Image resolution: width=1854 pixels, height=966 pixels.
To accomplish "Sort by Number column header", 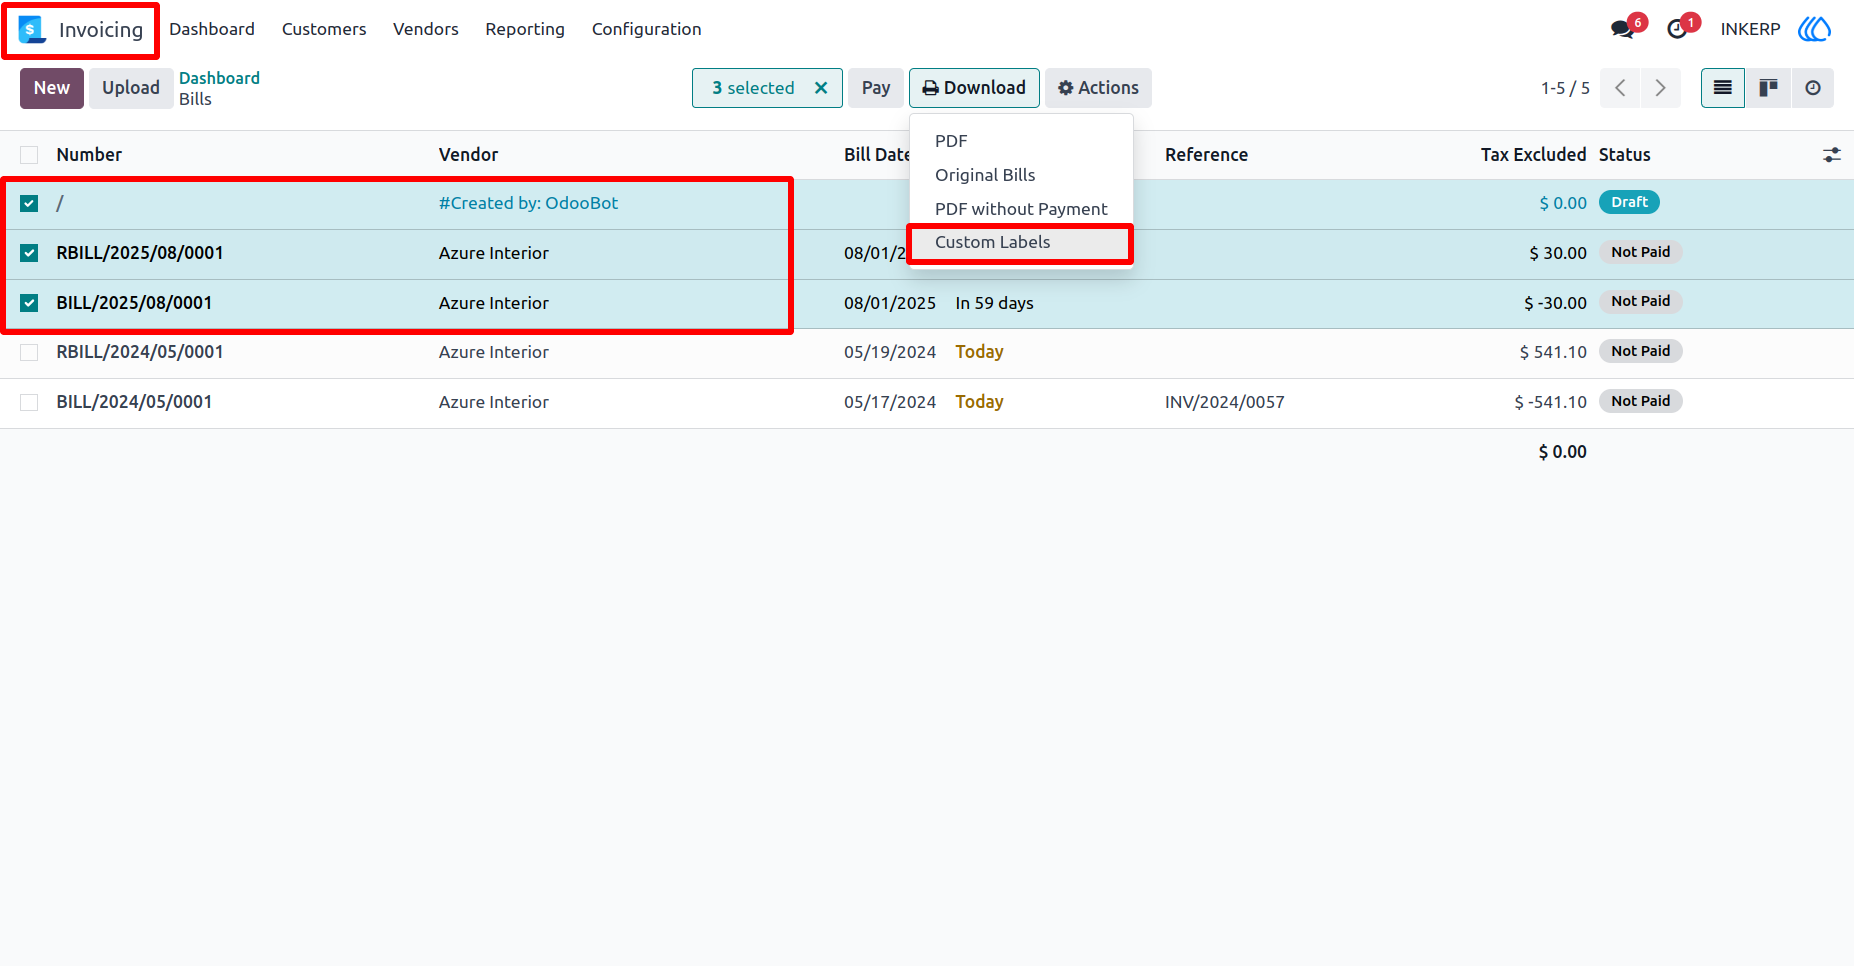I will coord(89,155).
